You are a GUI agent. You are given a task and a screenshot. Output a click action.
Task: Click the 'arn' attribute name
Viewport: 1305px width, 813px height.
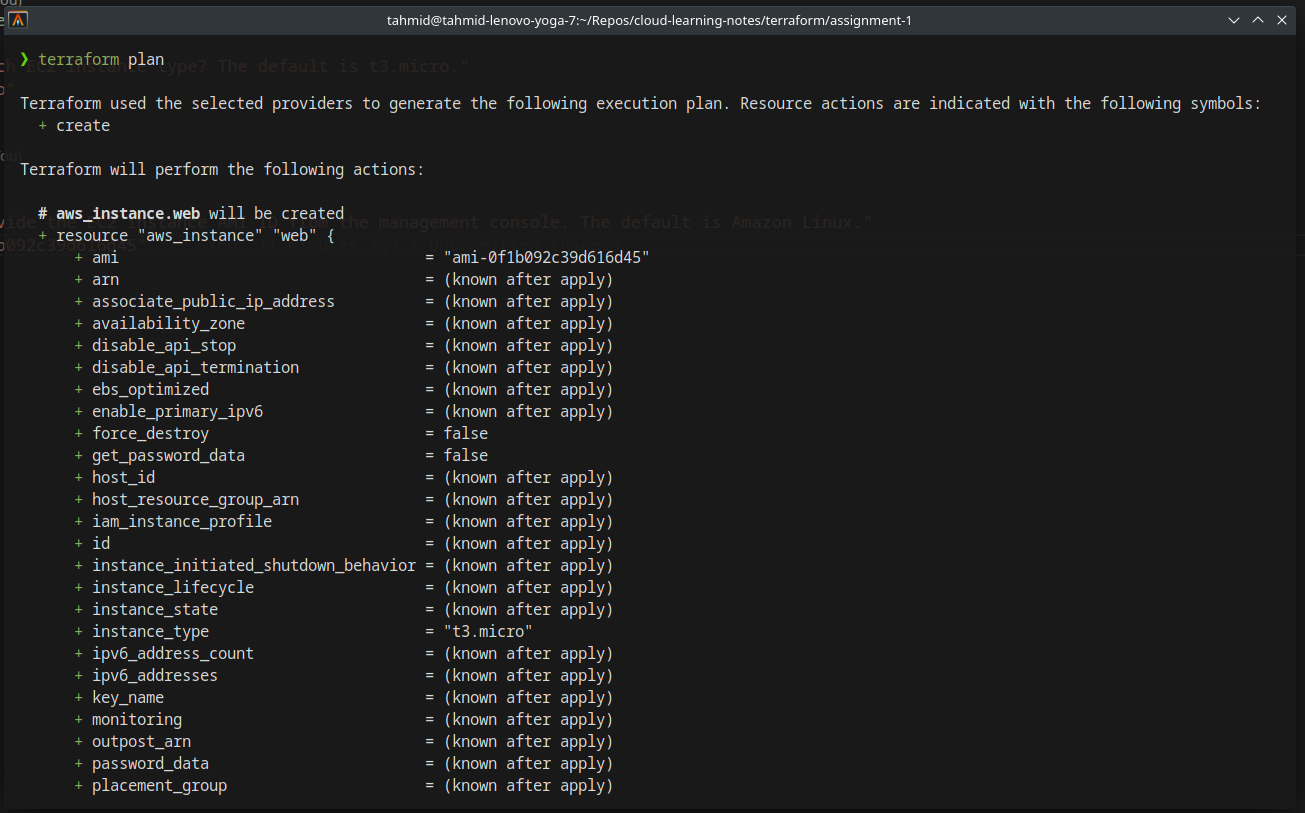(x=106, y=280)
